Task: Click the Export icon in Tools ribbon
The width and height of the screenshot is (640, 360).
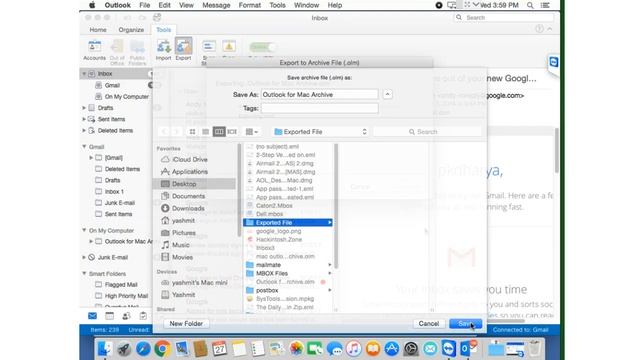Action: tap(183, 50)
